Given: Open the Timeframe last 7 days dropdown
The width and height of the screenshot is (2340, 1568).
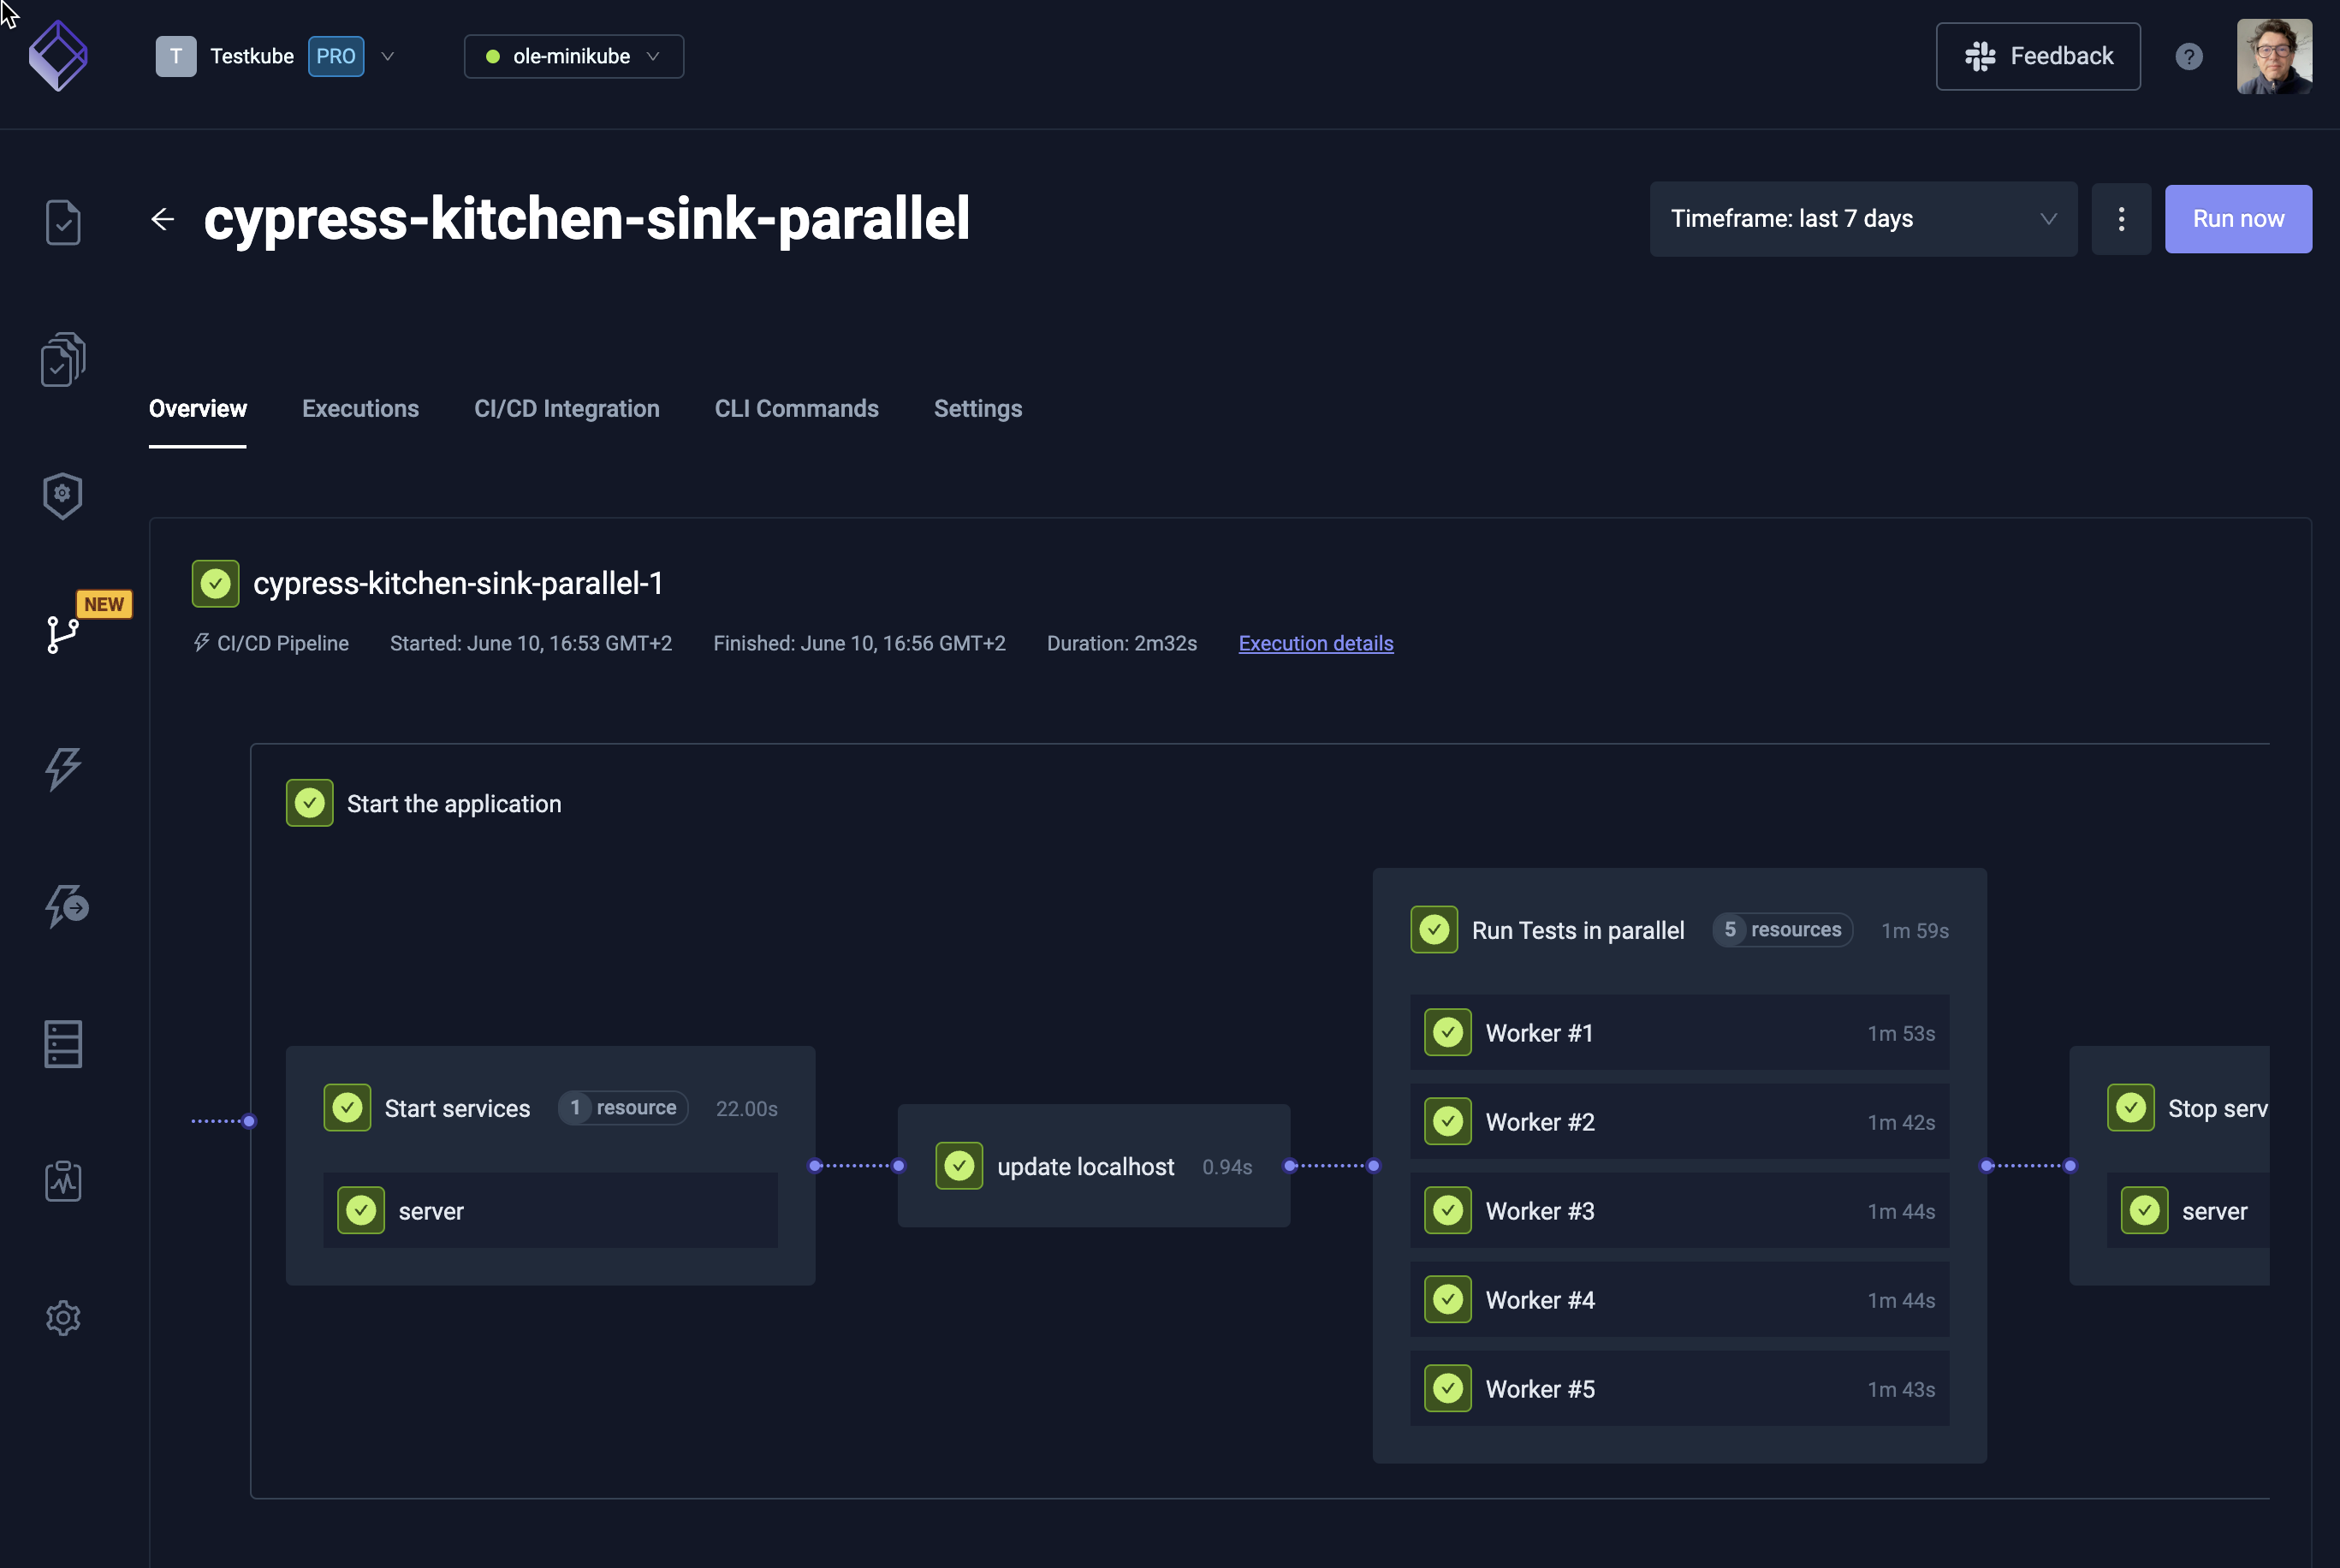Looking at the screenshot, I should tap(1862, 219).
